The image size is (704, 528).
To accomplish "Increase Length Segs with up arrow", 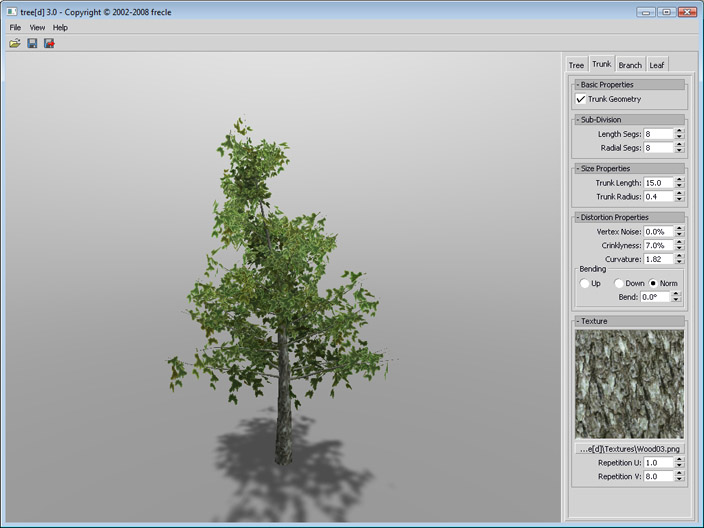I will pyautogui.click(x=679, y=131).
